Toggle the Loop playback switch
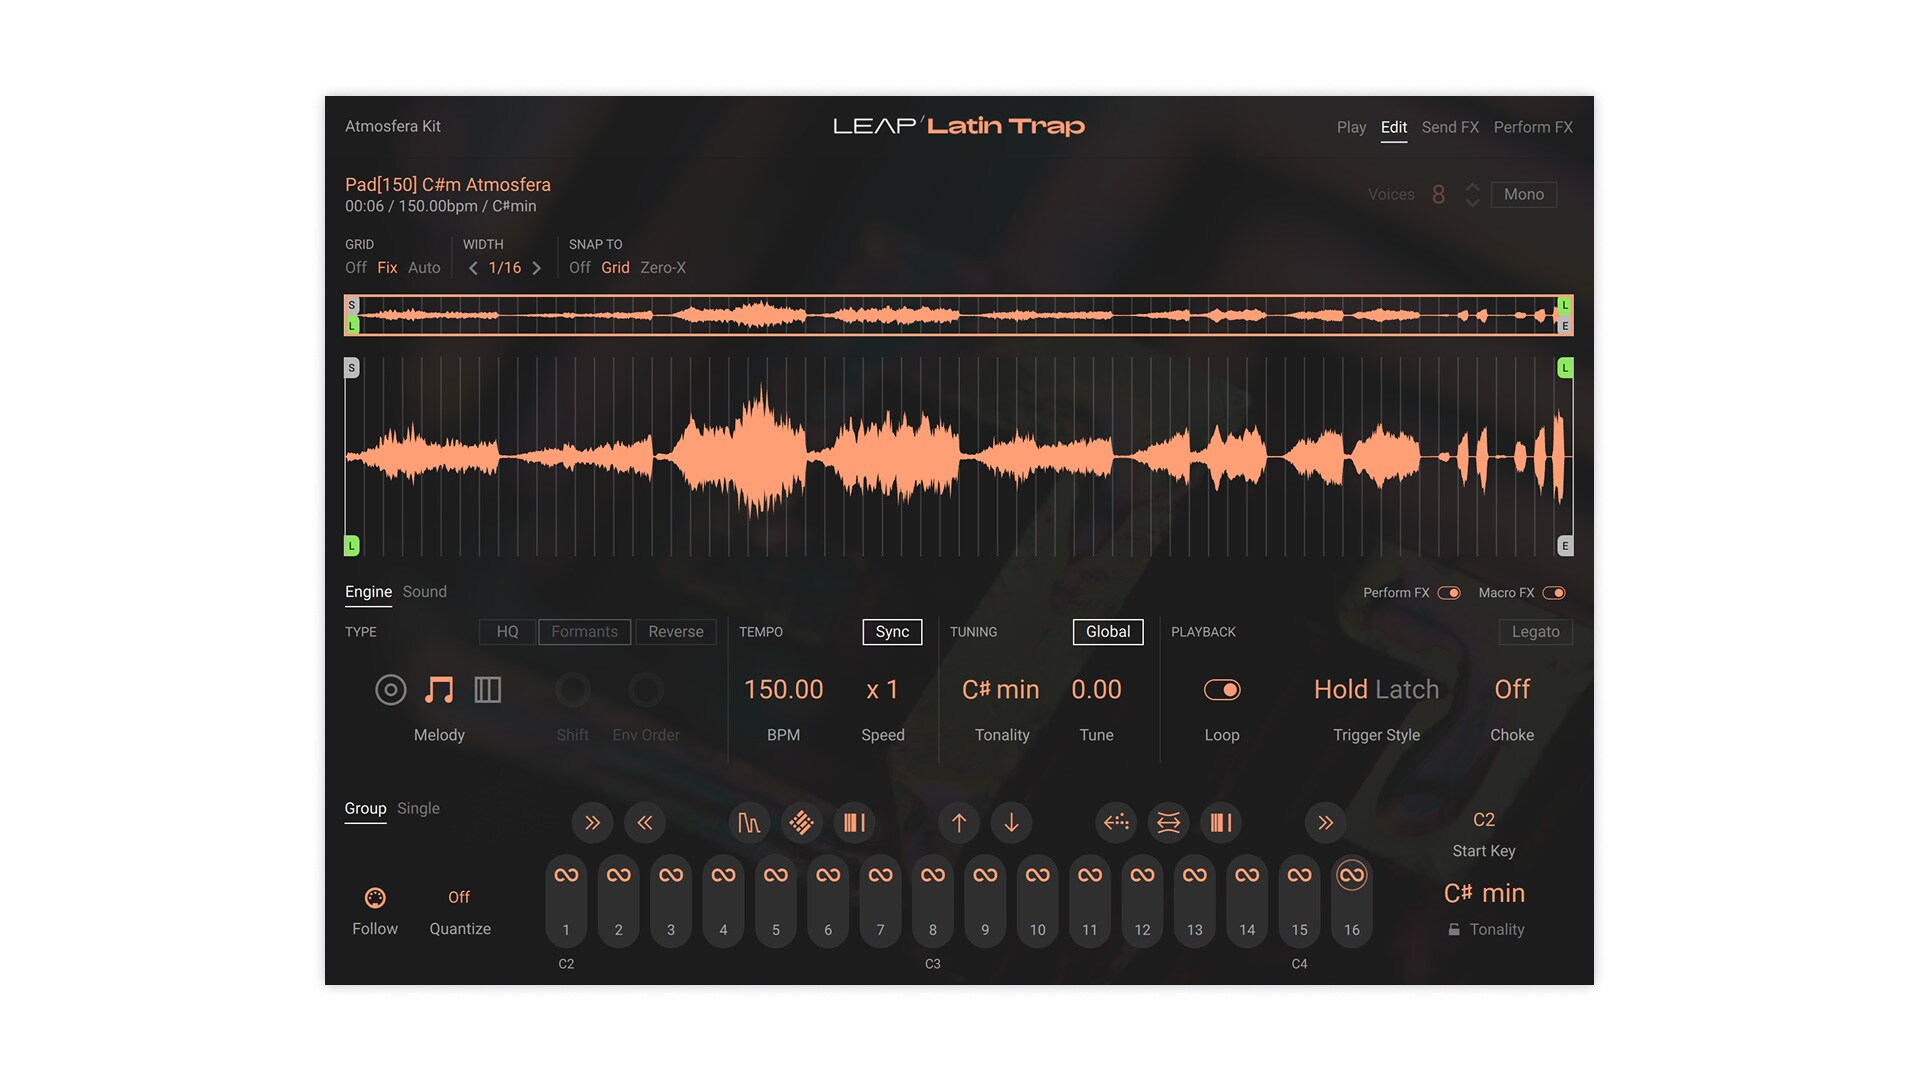1920x1080 pixels. tap(1221, 690)
